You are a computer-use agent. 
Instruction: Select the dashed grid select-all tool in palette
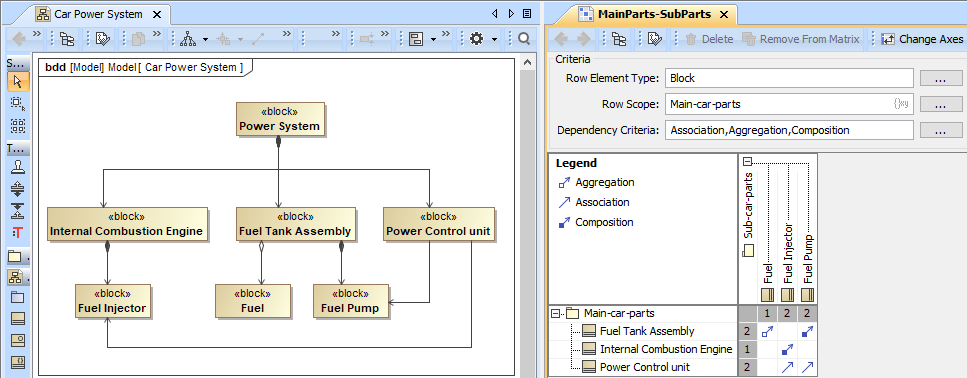[18, 126]
